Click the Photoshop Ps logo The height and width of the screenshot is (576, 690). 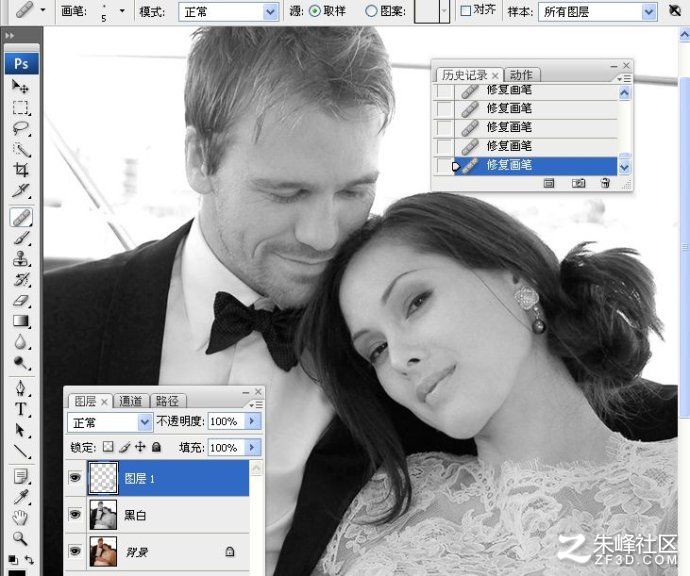[21, 64]
